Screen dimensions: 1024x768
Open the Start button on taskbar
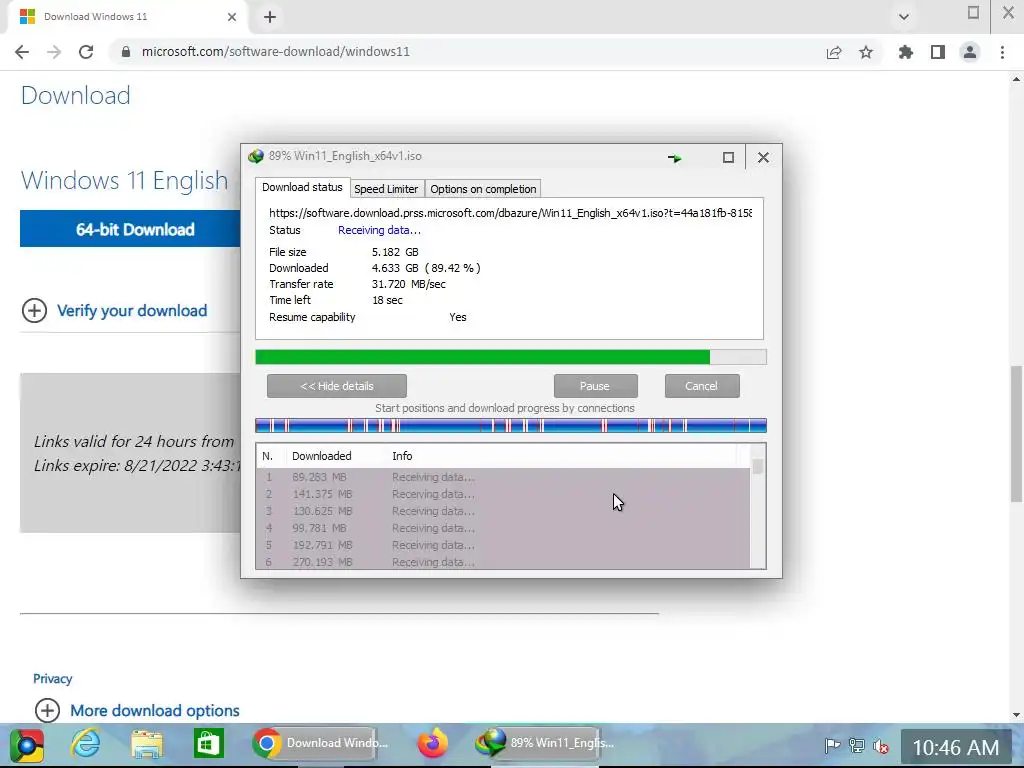27,744
